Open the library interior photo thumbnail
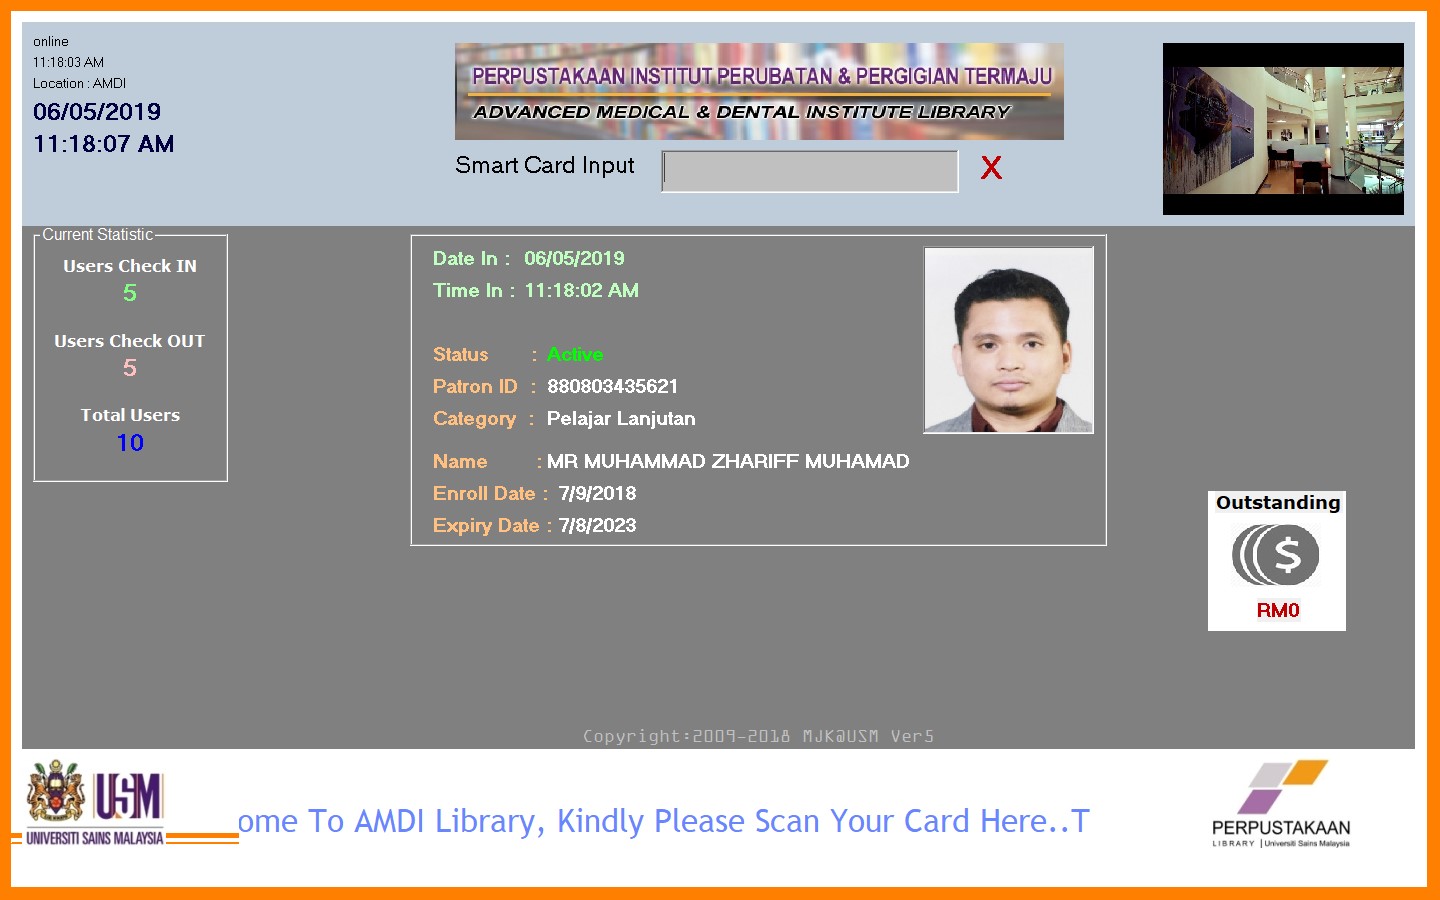Screen dimensions: 1440x900 pyautogui.click(x=1283, y=129)
